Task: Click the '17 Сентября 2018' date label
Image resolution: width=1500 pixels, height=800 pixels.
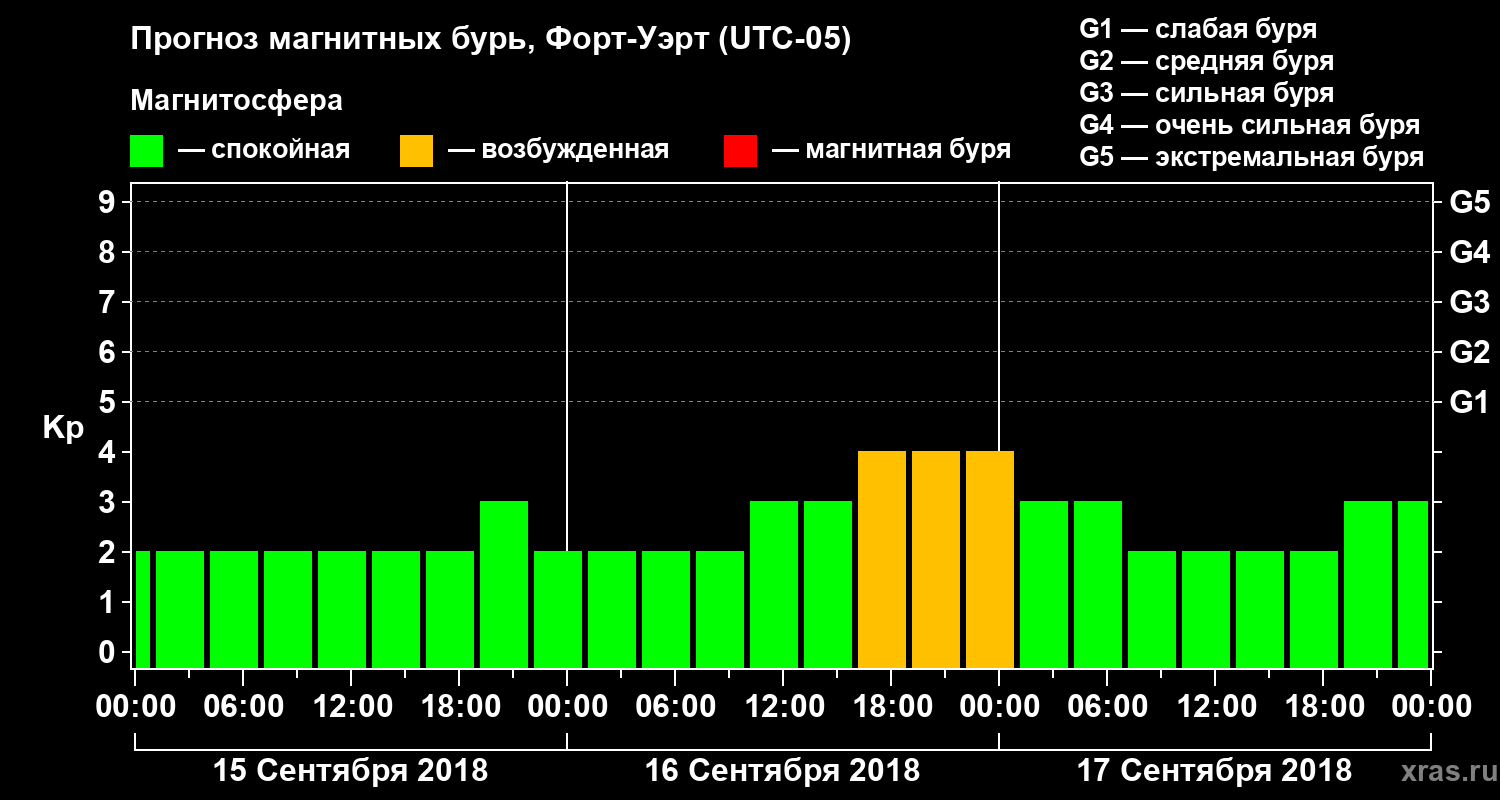Action: 1214,771
